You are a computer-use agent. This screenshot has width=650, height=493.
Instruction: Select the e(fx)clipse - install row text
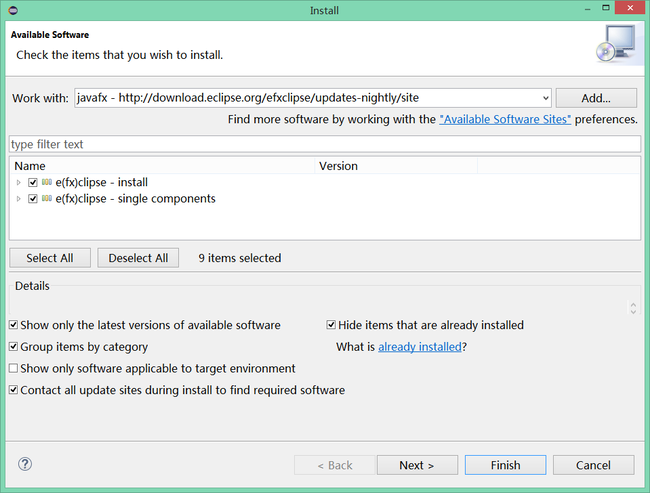coord(102,182)
